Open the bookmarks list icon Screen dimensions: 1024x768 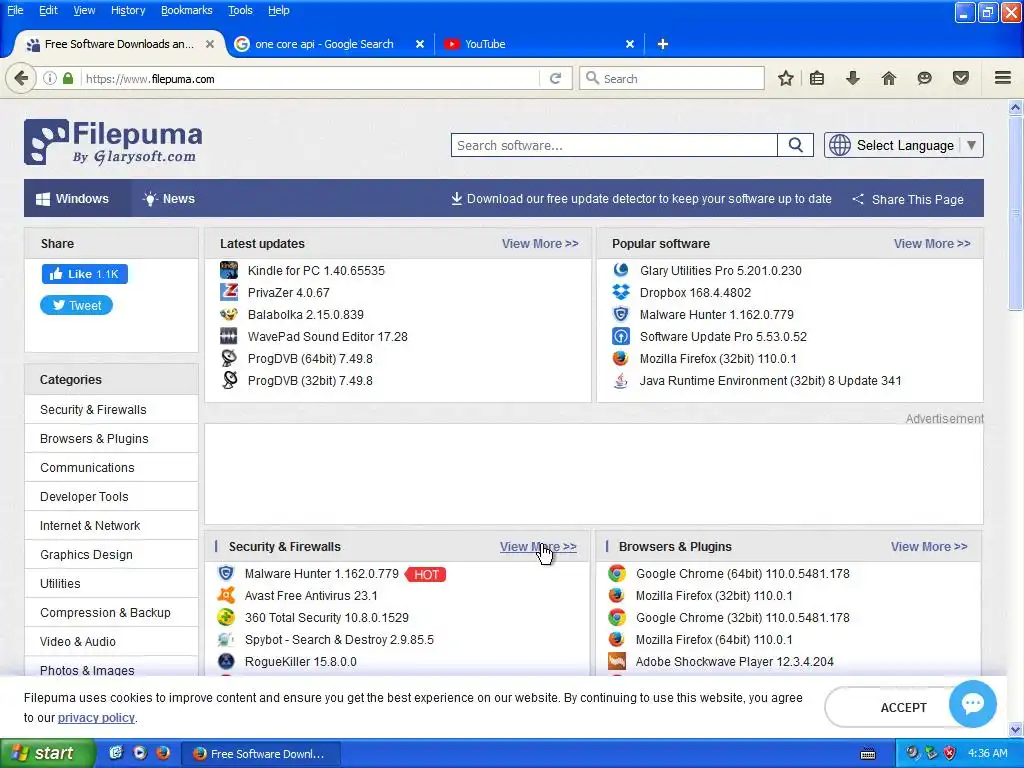click(x=817, y=78)
